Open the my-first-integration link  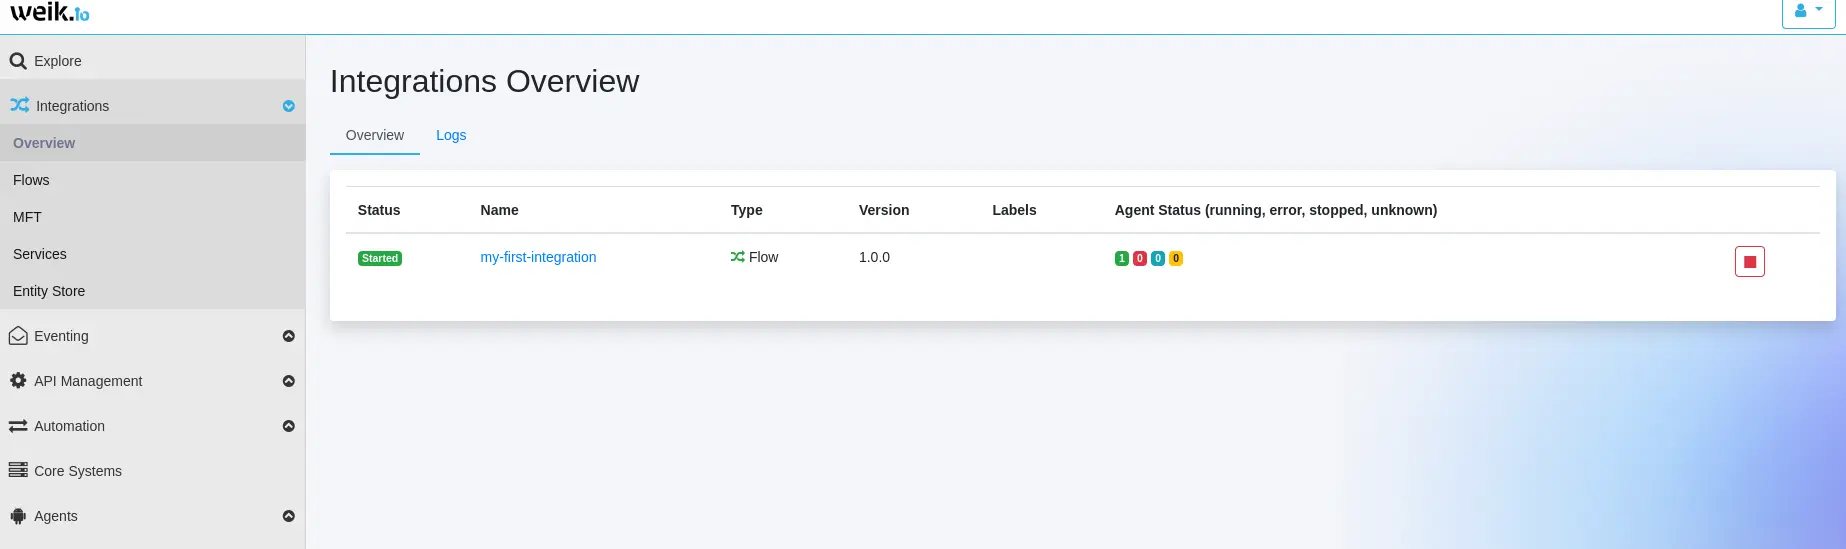(538, 257)
